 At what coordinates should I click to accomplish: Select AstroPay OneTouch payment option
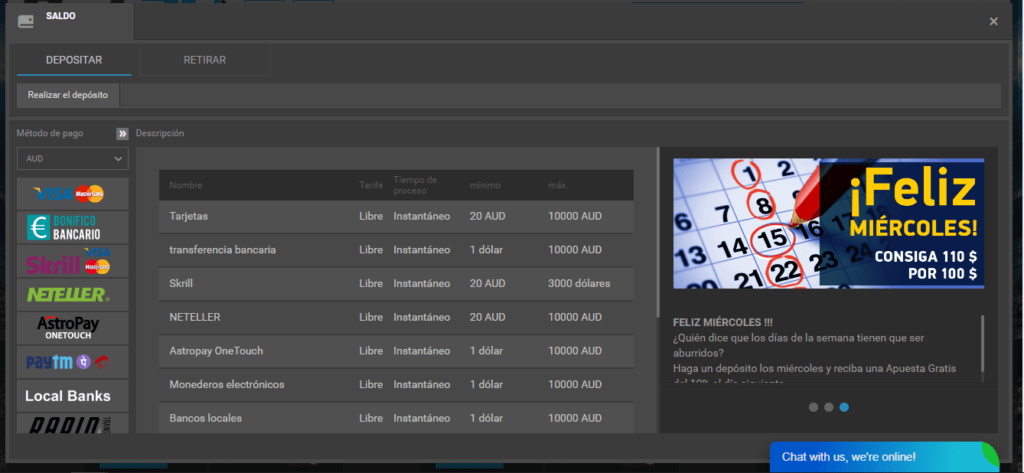point(72,328)
